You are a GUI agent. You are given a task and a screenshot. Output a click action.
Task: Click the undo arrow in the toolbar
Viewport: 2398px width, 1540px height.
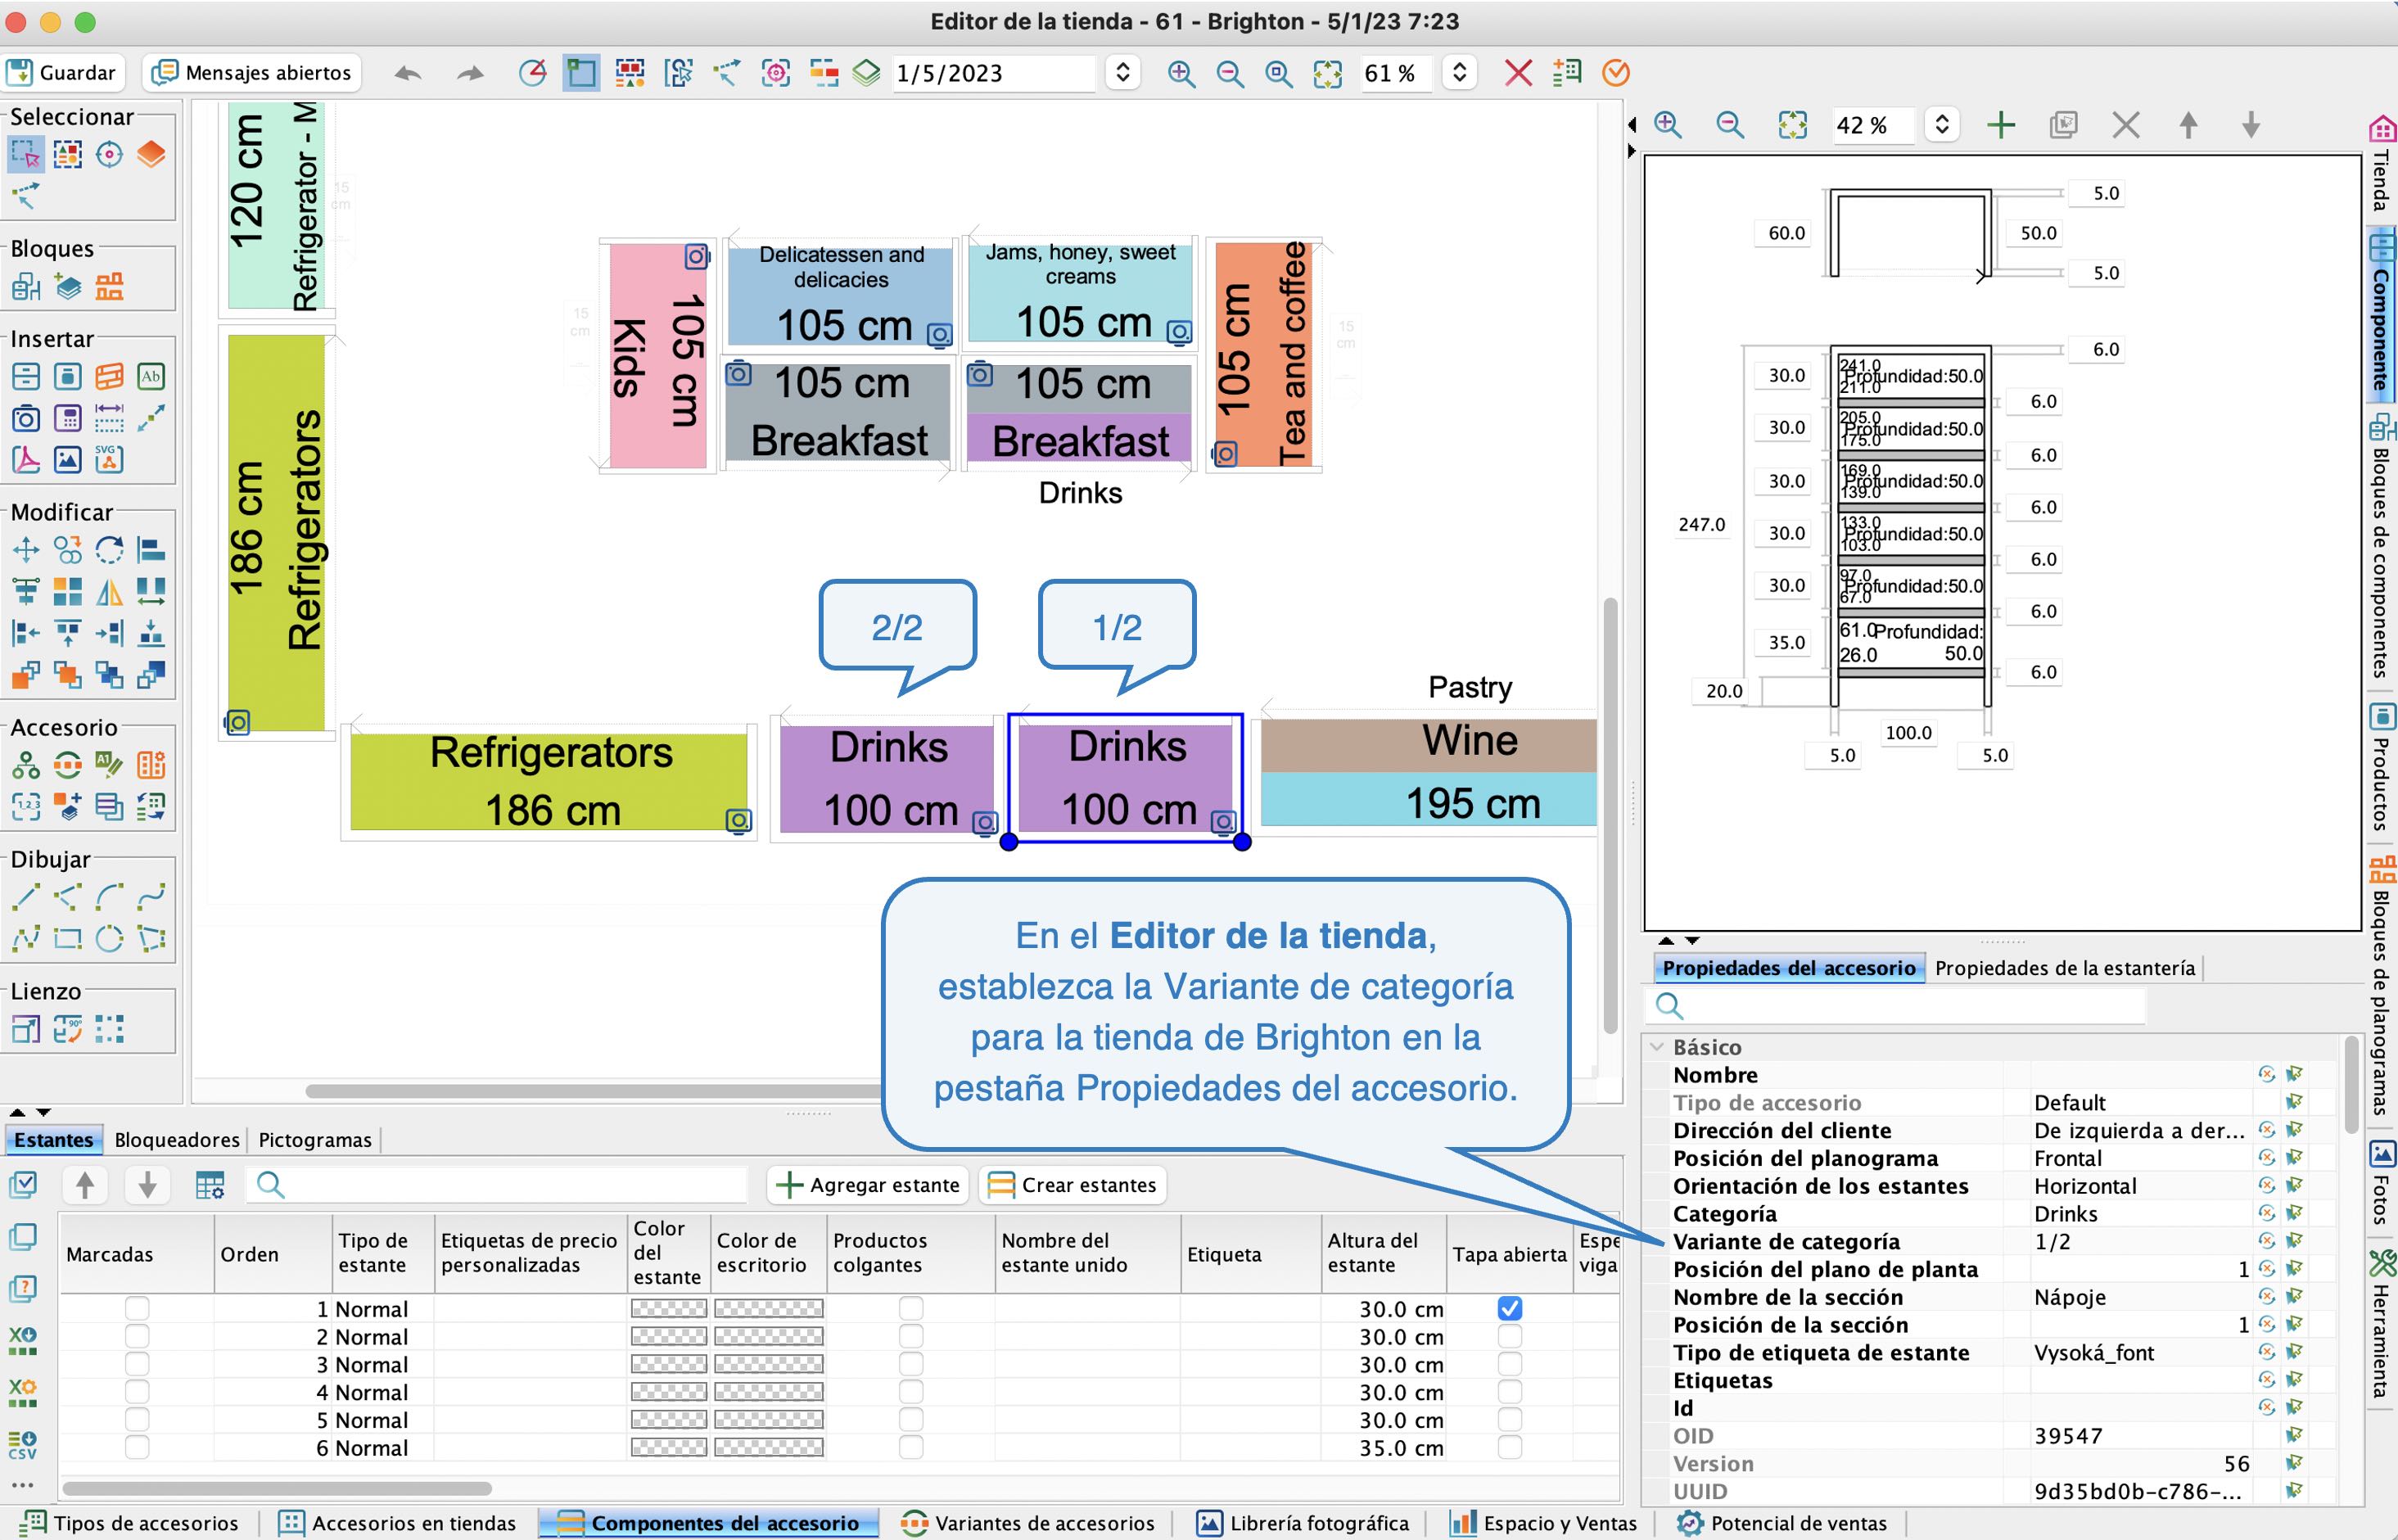pyautogui.click(x=407, y=73)
